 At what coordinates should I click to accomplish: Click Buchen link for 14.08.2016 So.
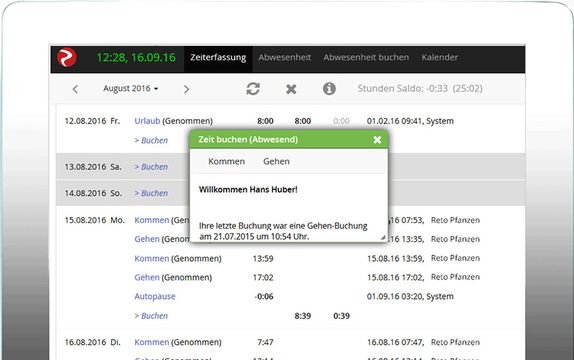pos(151,193)
